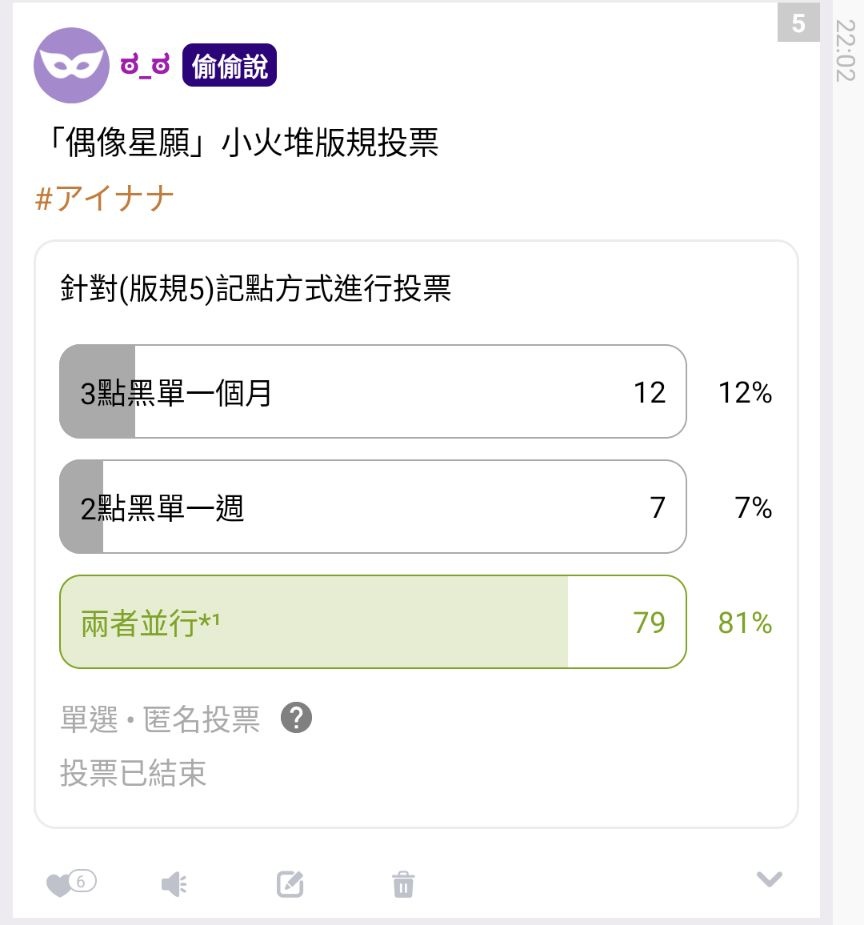The width and height of the screenshot is (864, 925).
Task: Click the purple mask avatar icon
Action: [71, 65]
